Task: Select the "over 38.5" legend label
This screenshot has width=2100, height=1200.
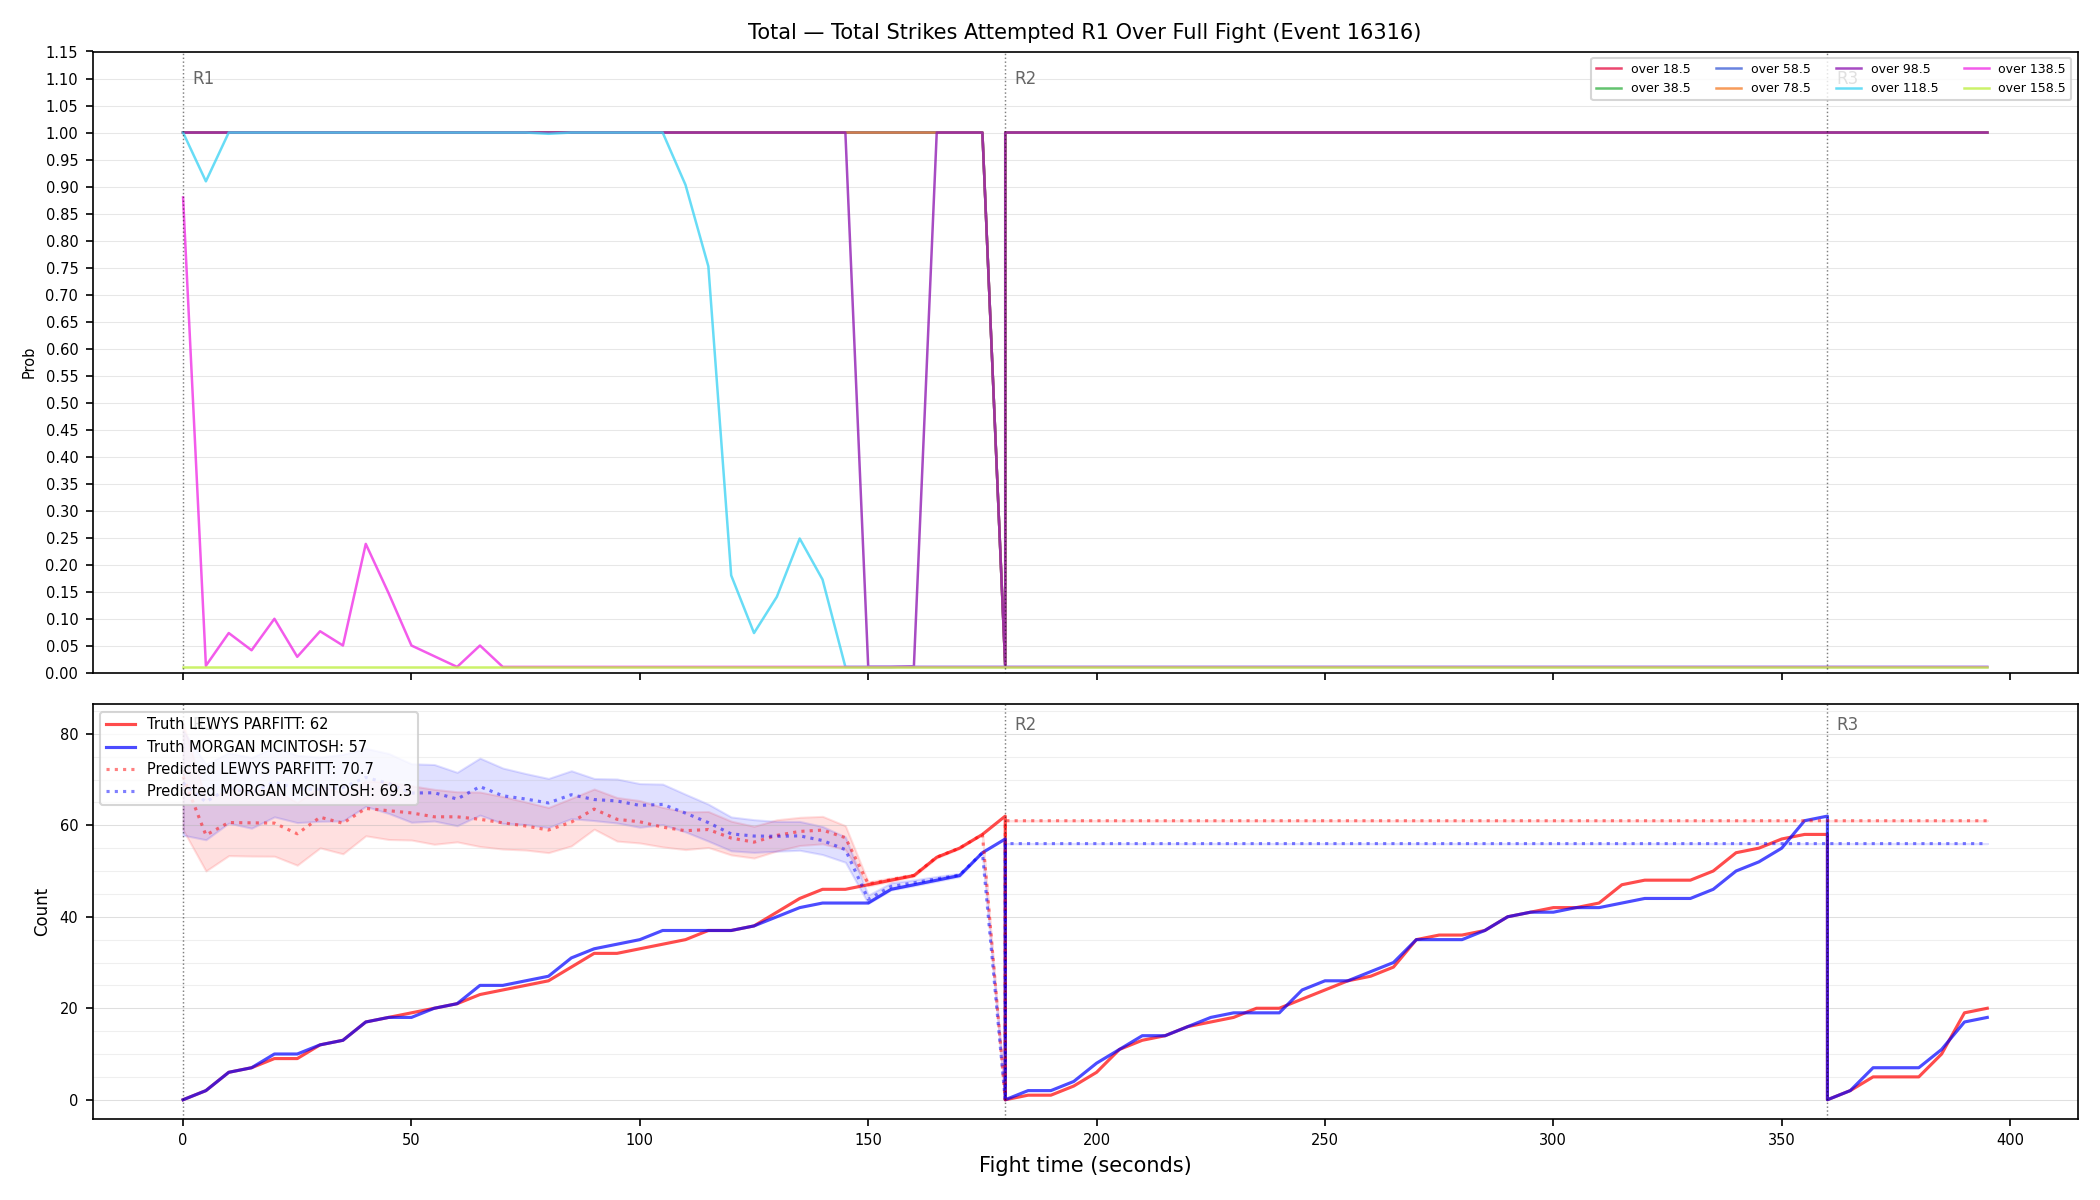Action: coord(1660,88)
